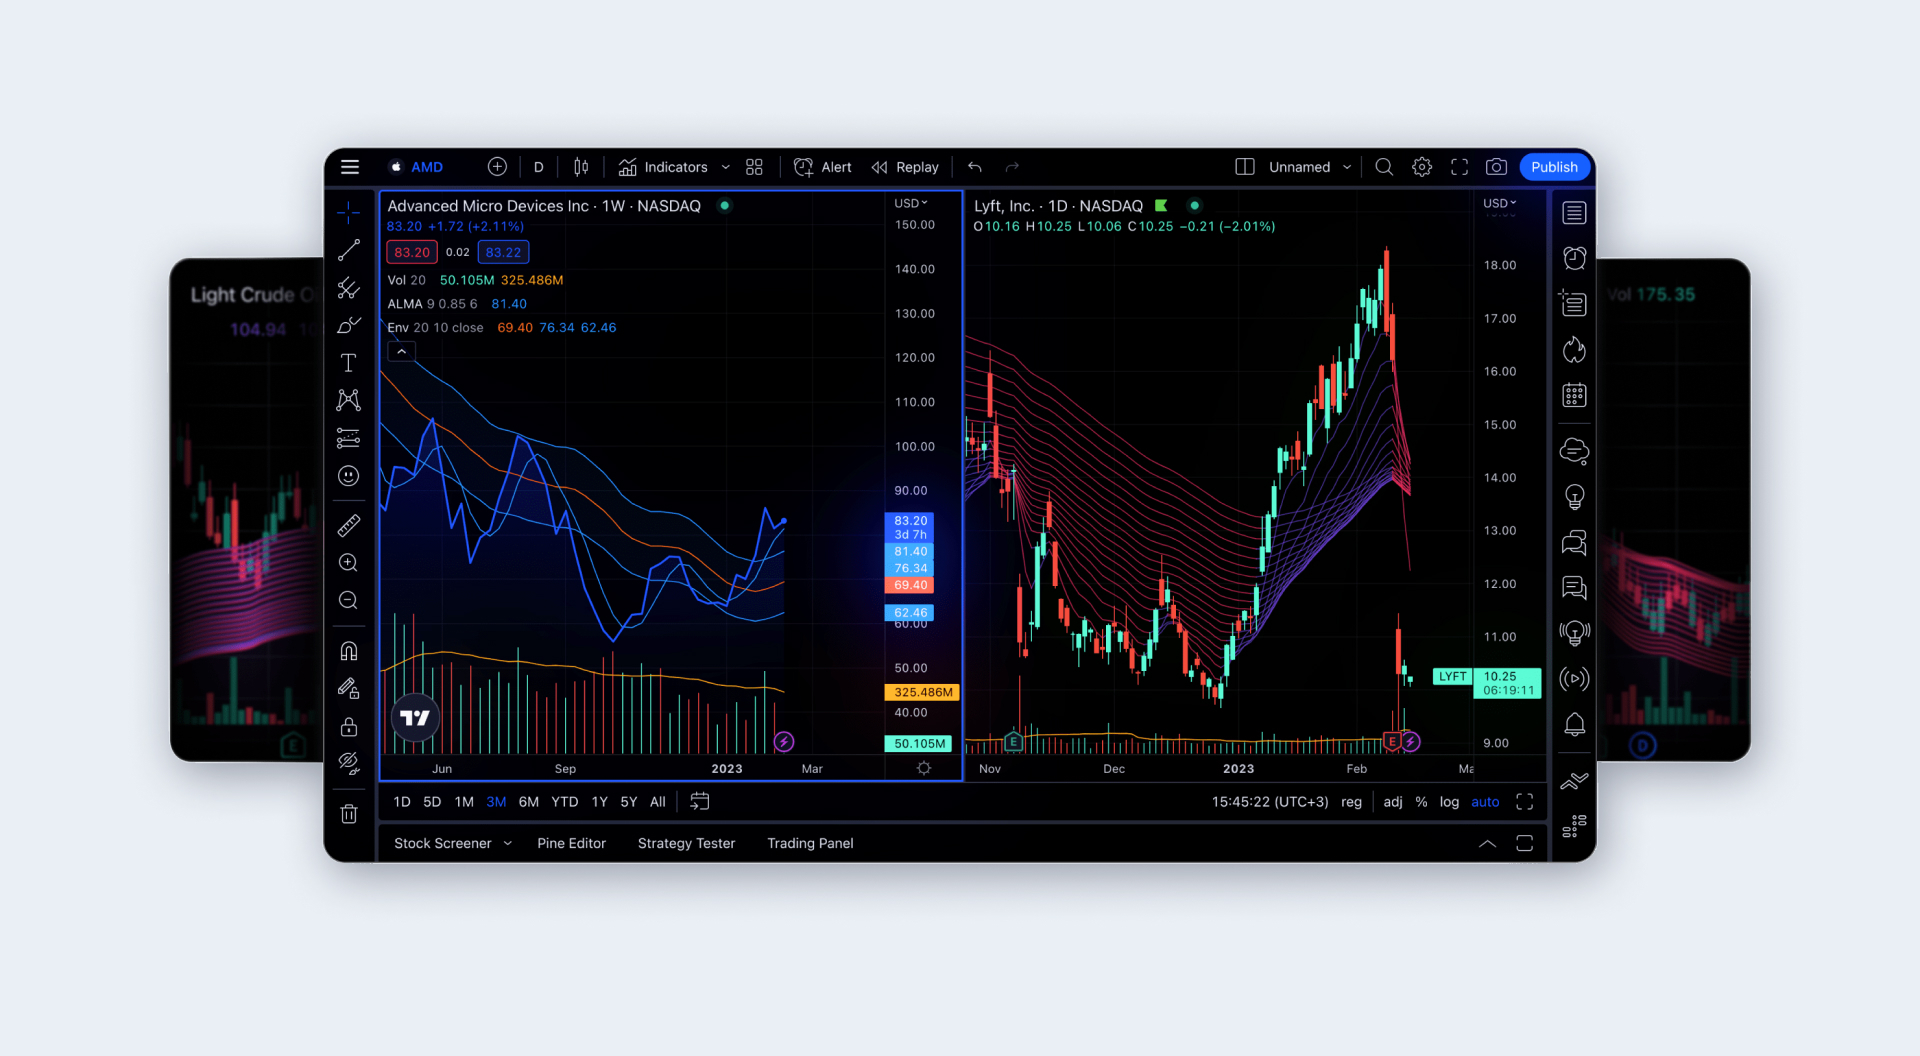This screenshot has width=1920, height=1056.
Task: Select the ruler measure tool
Action: [x=348, y=525]
